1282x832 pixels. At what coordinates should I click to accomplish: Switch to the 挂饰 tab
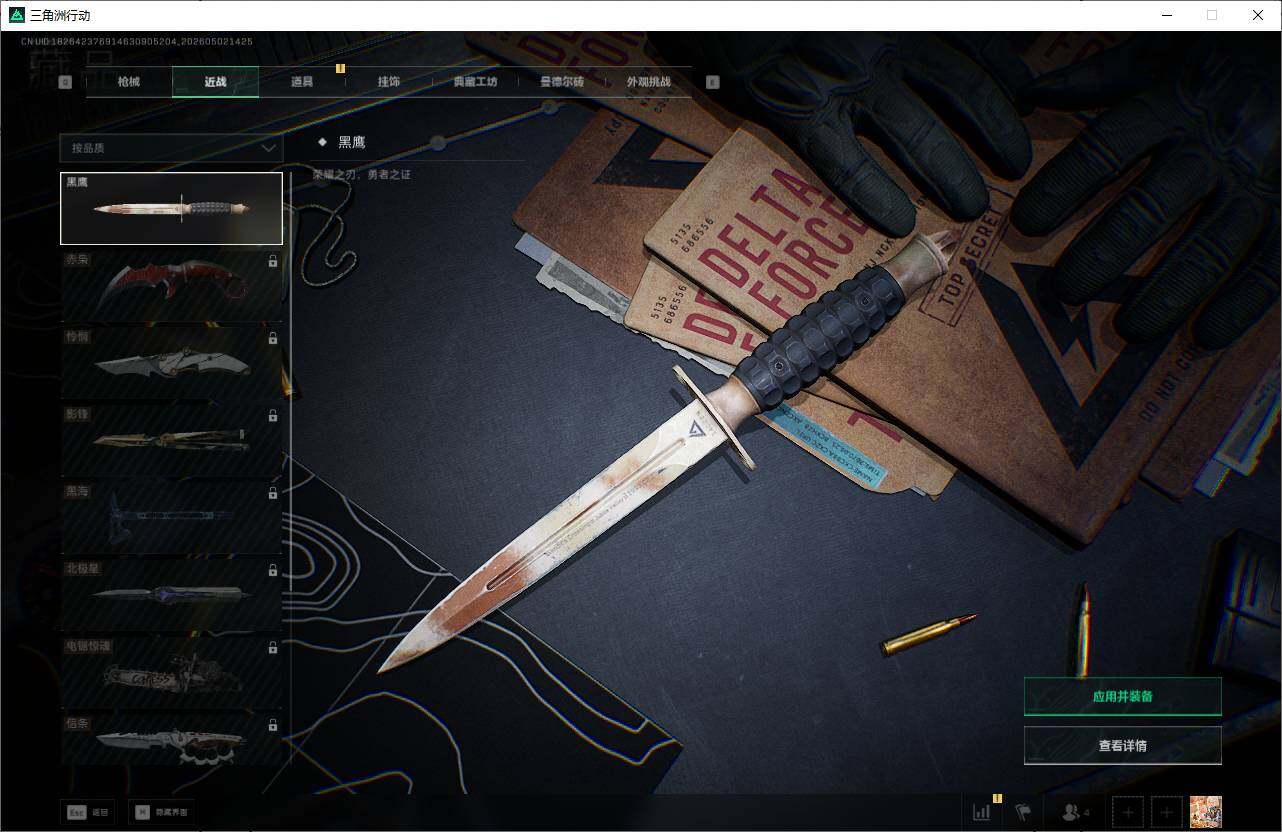[388, 82]
